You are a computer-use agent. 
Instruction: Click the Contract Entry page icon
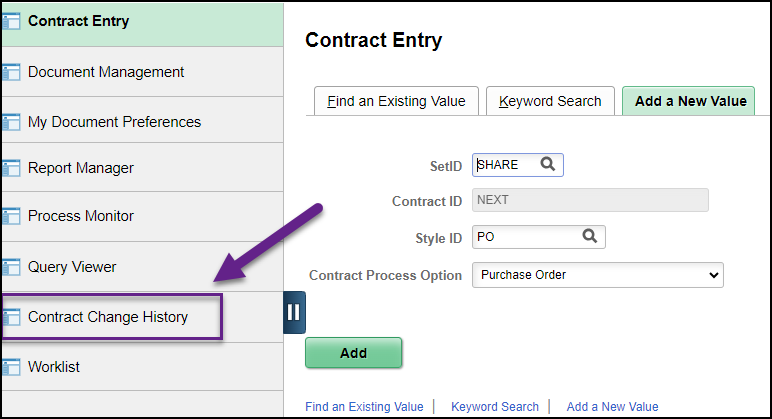point(11,21)
